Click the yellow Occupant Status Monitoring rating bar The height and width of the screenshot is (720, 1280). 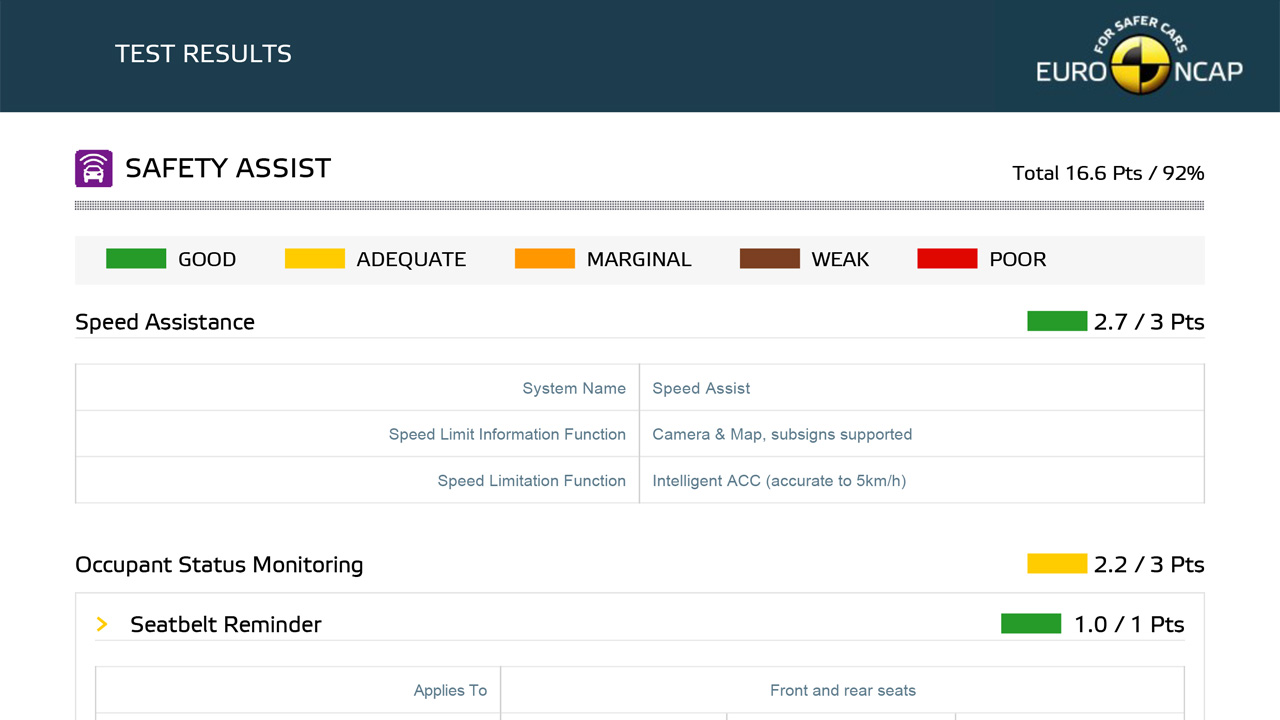1056,564
